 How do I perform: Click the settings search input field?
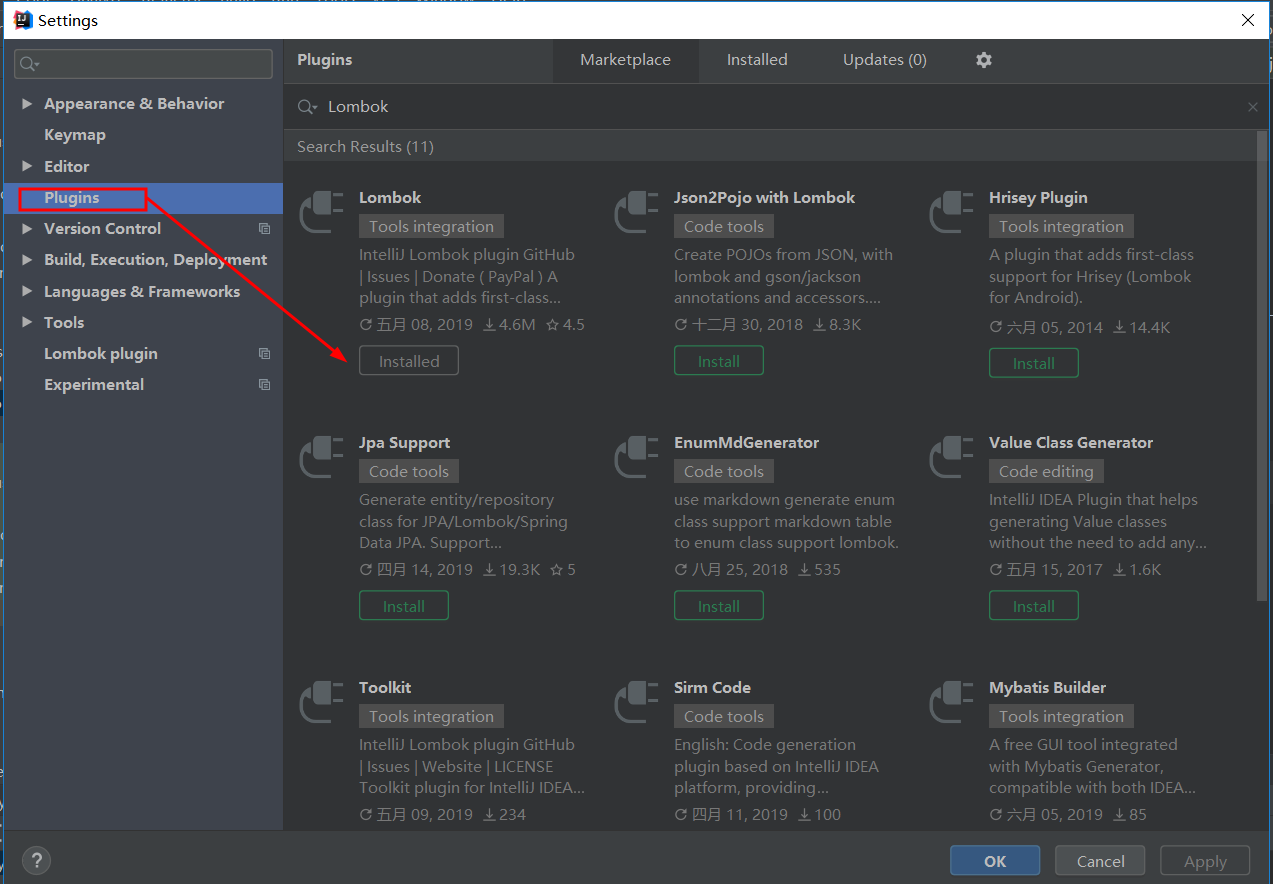(143, 64)
